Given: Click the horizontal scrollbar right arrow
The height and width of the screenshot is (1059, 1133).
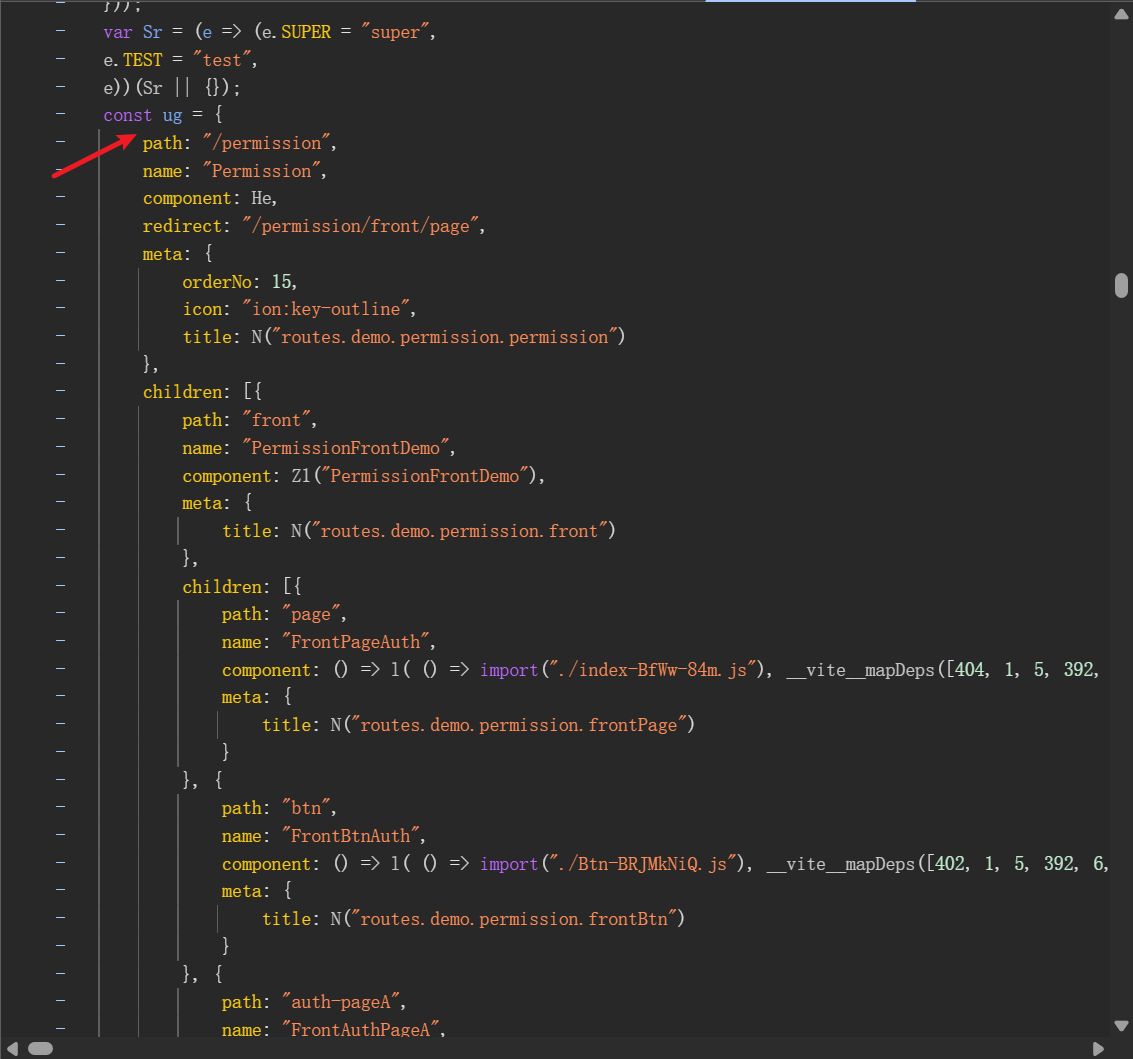Looking at the screenshot, I should [x=1098, y=1048].
